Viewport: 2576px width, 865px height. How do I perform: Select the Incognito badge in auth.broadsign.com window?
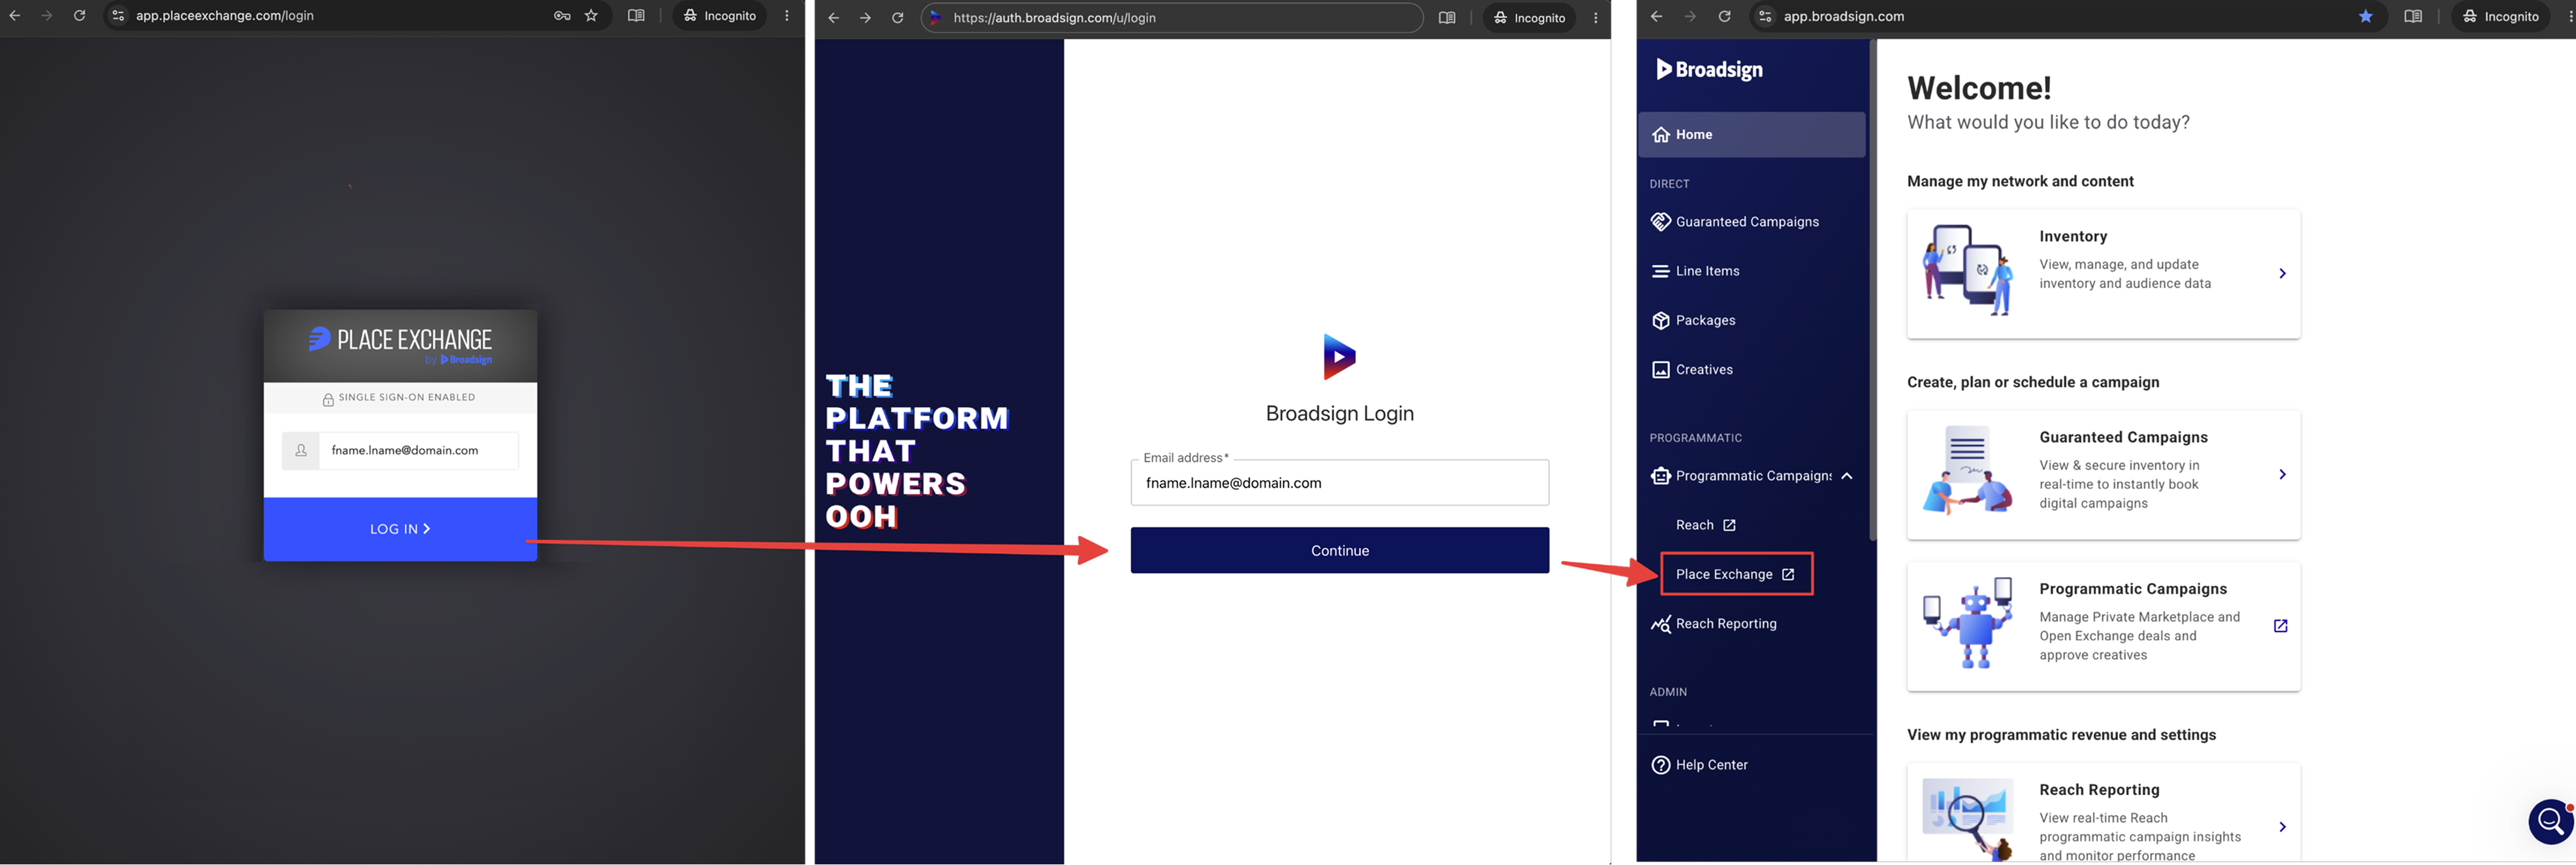[x=1530, y=18]
